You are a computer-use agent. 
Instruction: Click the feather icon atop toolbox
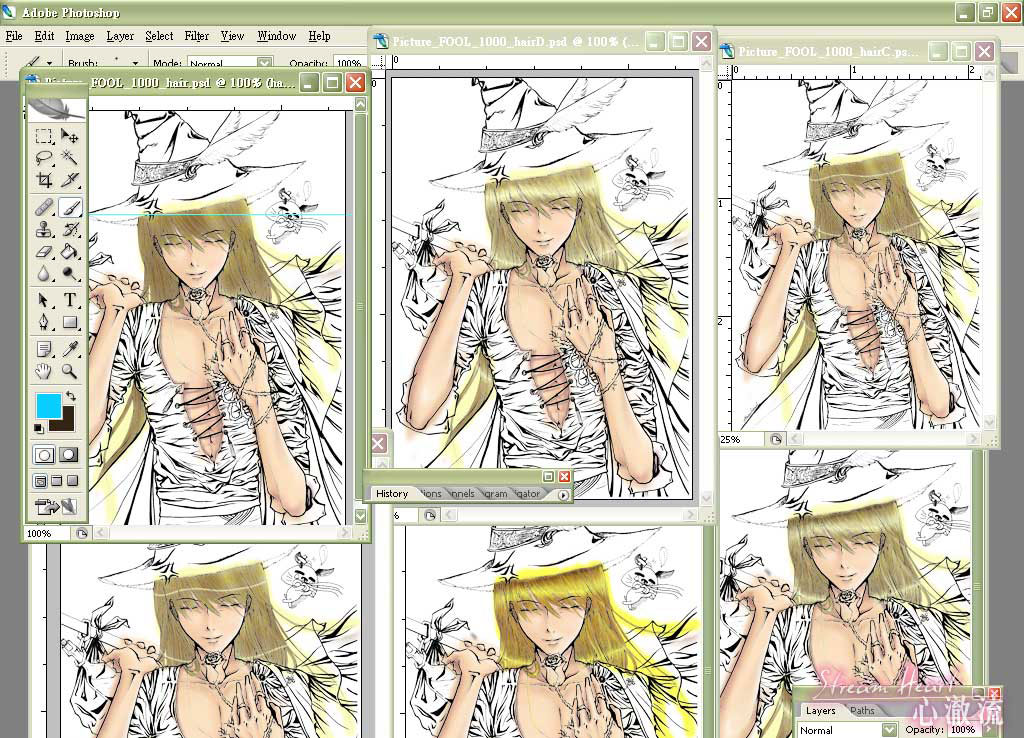coord(56,108)
